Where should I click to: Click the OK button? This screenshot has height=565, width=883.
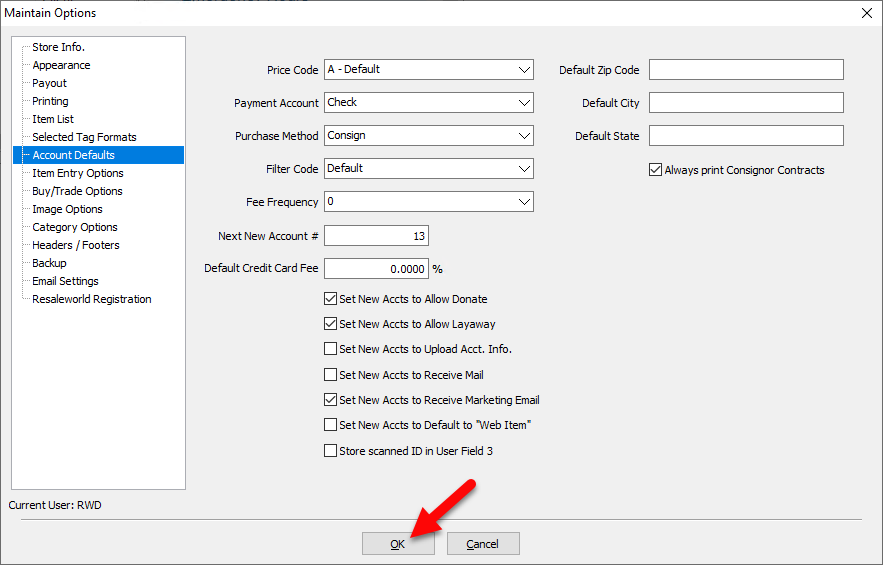398,544
